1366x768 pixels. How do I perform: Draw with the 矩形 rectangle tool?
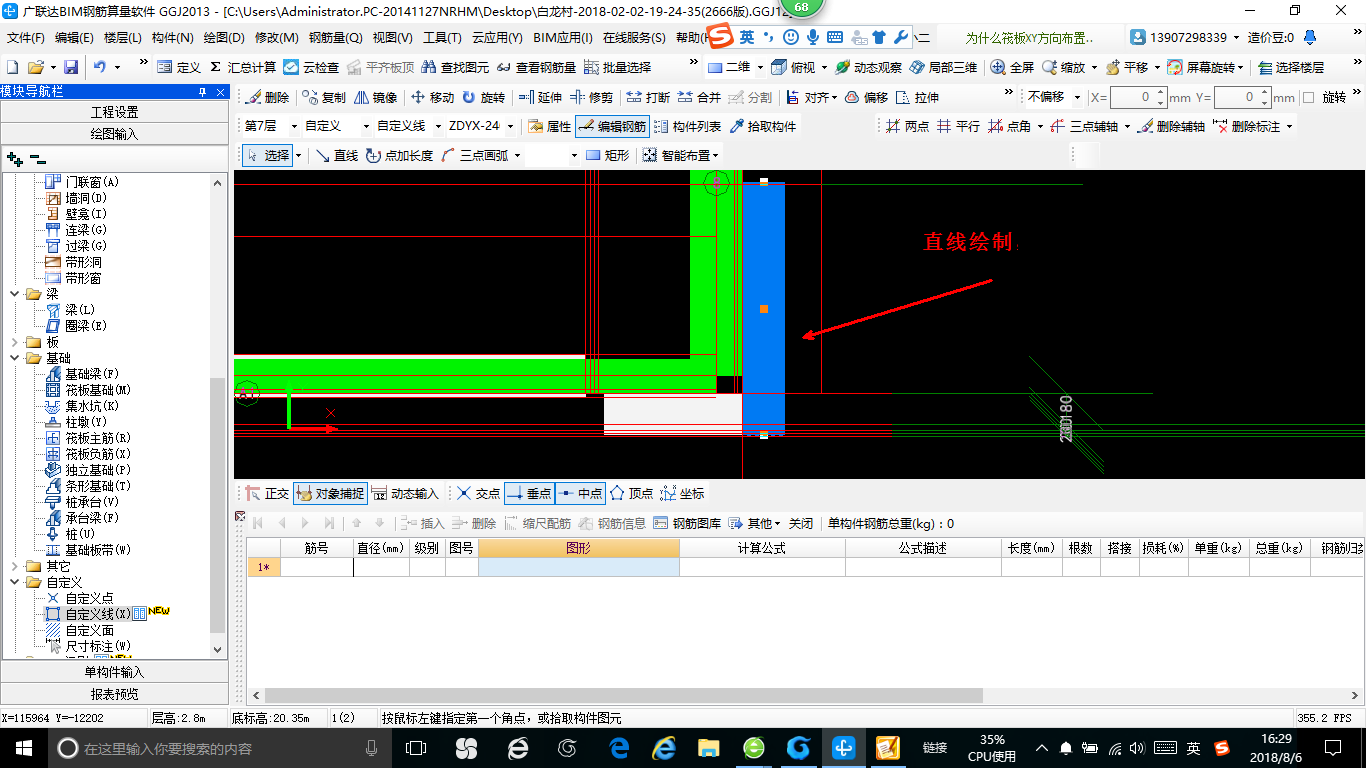[x=608, y=155]
